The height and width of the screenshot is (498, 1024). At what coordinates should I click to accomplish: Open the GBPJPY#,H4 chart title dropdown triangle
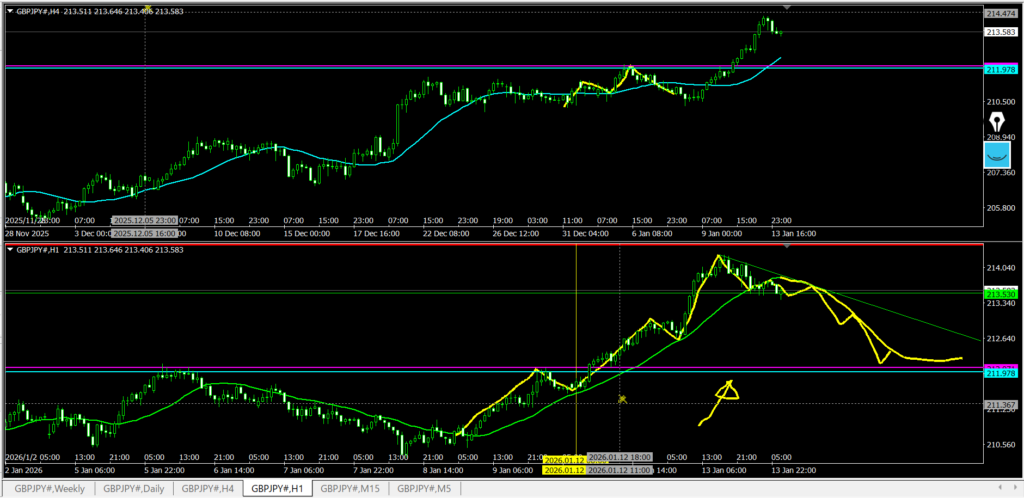point(10,13)
